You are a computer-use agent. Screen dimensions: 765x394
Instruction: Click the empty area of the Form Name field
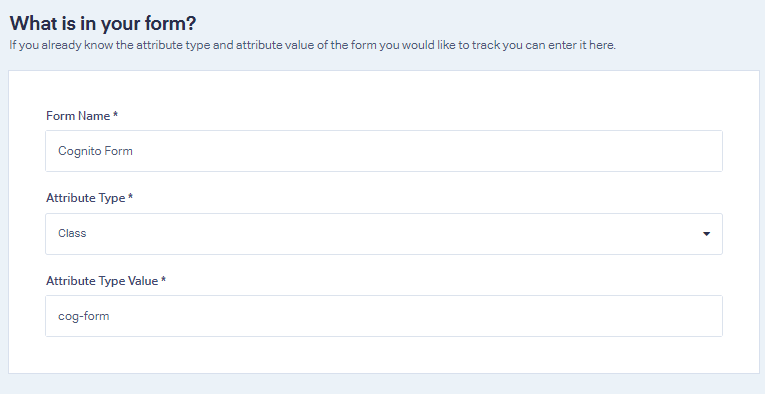point(429,151)
